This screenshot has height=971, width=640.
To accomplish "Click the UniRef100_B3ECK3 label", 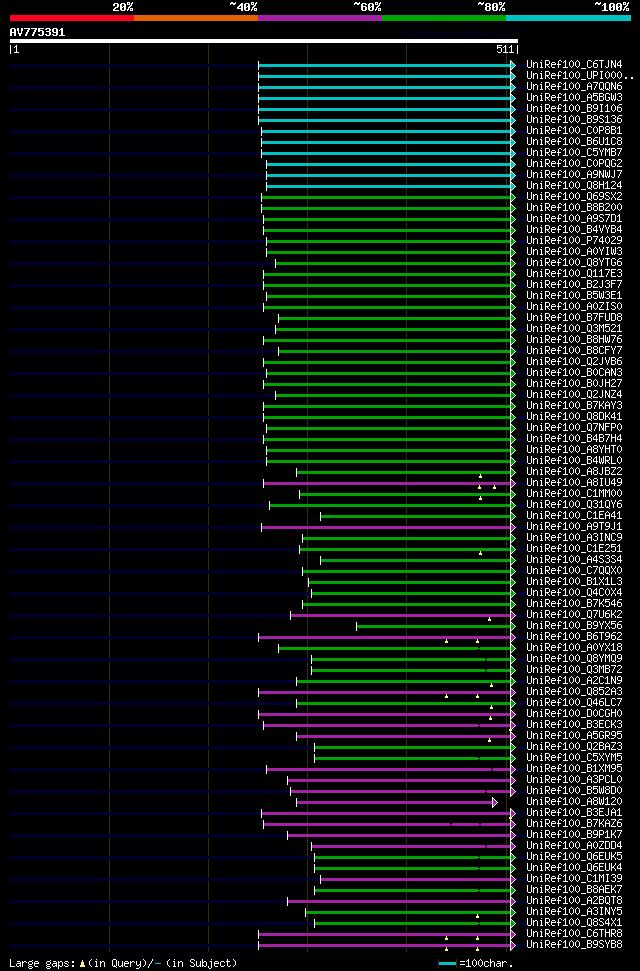I will (574, 726).
